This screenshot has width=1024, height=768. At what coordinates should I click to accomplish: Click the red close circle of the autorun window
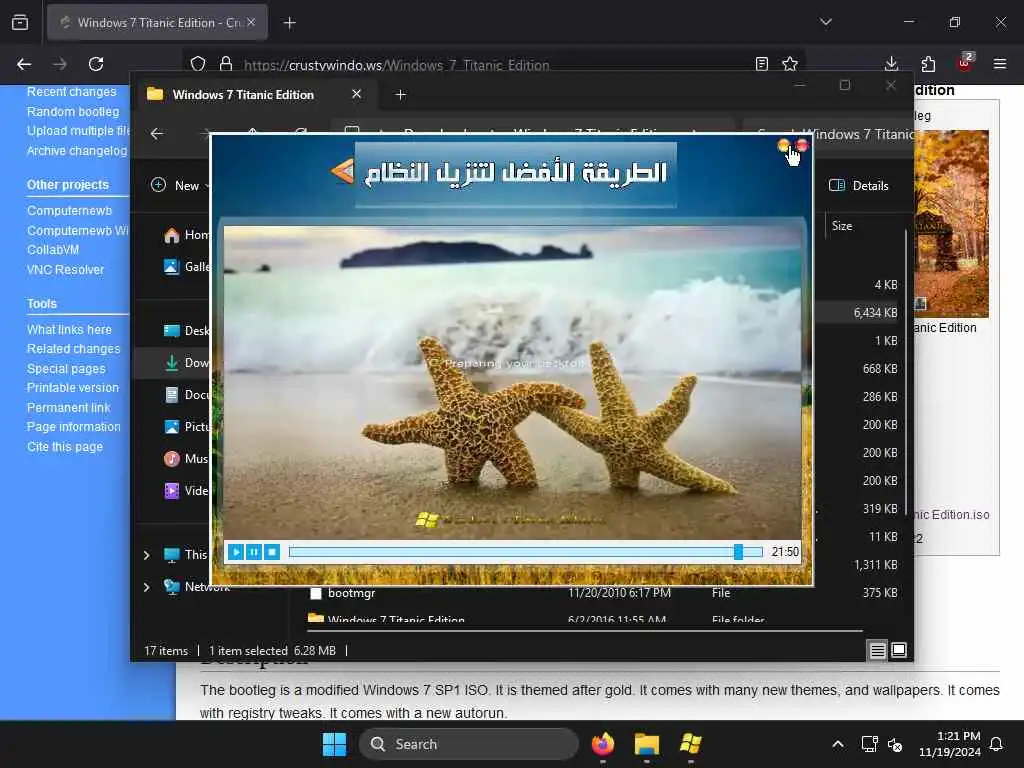pos(802,146)
